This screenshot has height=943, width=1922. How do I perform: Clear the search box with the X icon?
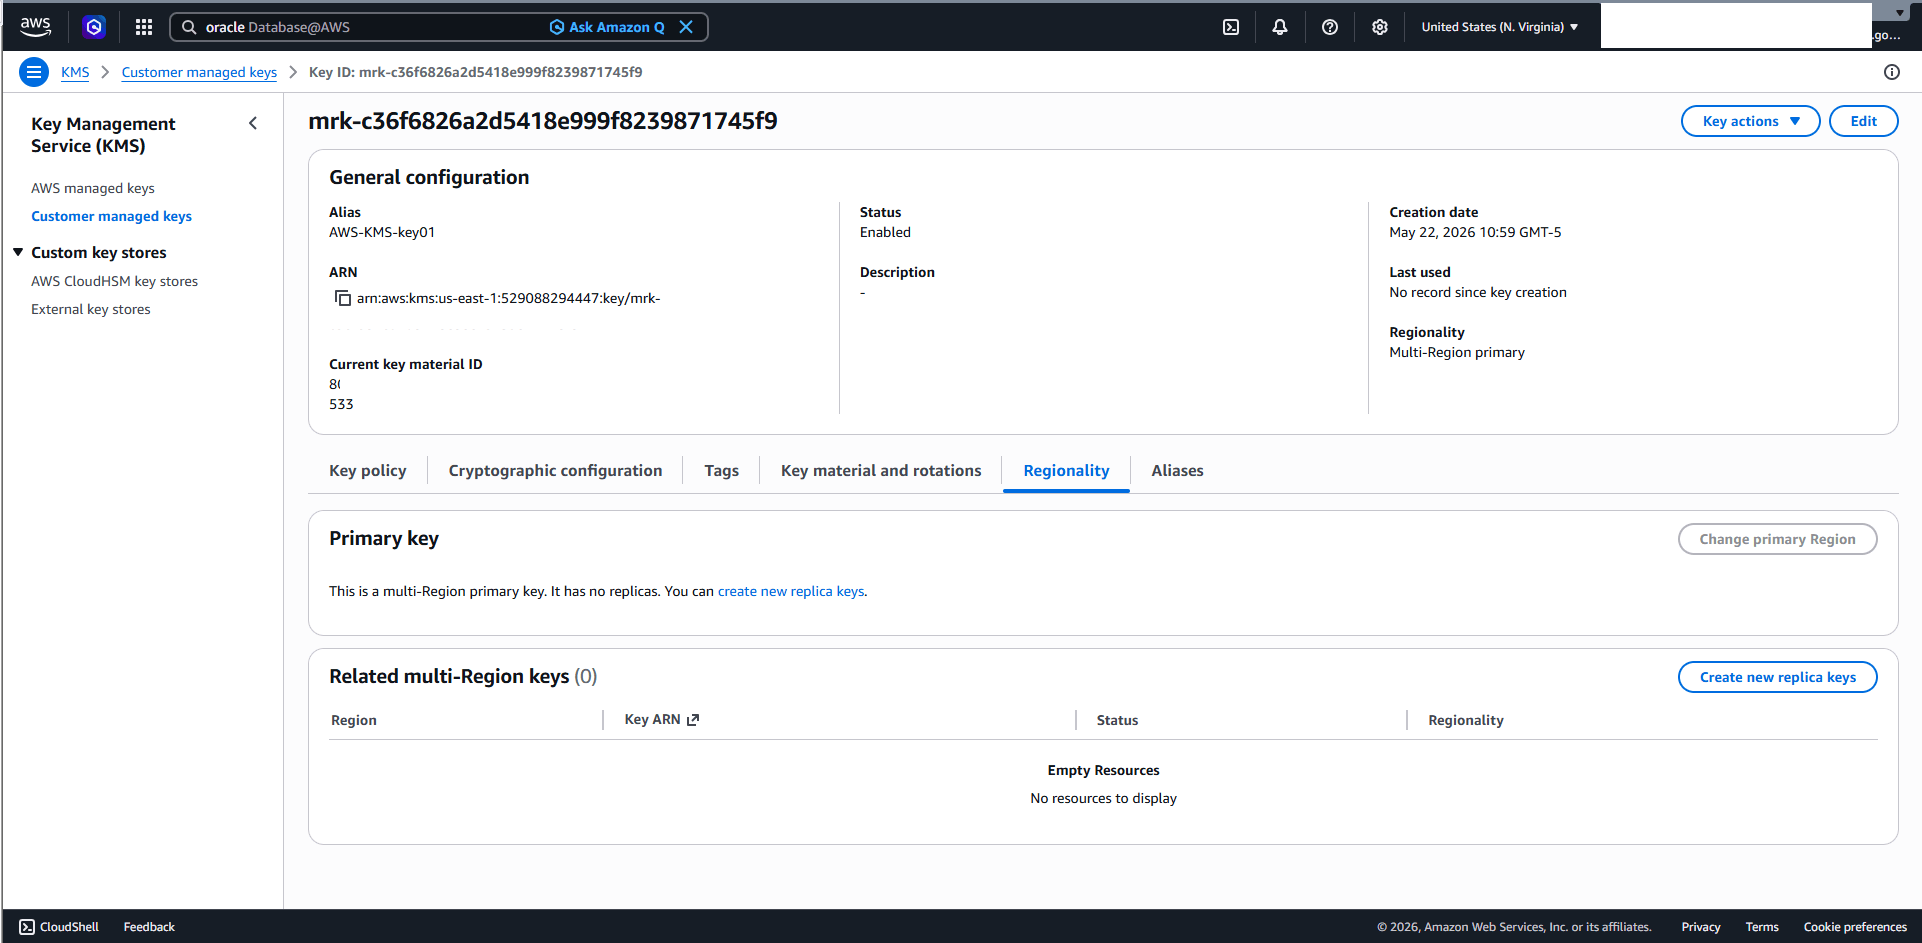[x=686, y=27]
